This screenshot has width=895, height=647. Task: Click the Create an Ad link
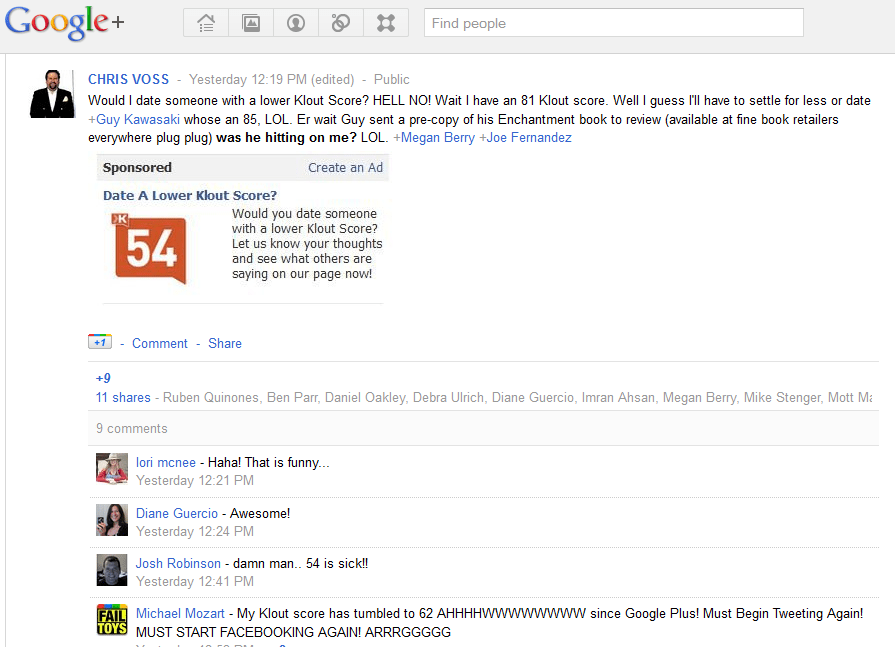pyautogui.click(x=345, y=167)
